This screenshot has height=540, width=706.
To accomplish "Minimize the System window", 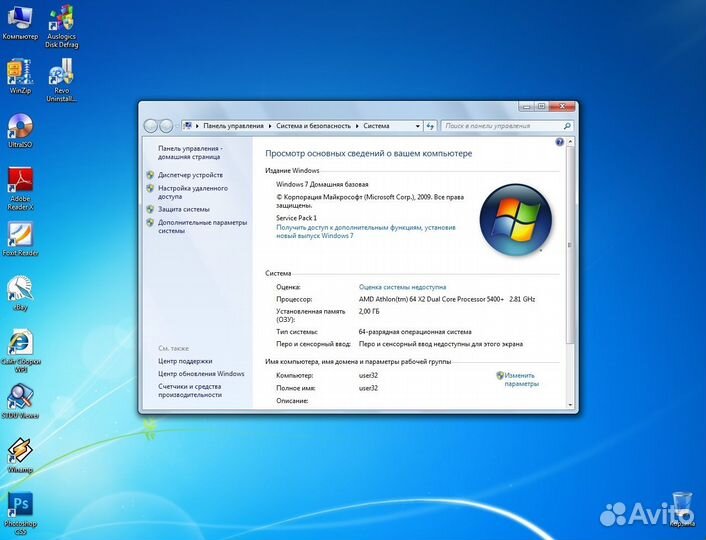I will pyautogui.click(x=526, y=107).
